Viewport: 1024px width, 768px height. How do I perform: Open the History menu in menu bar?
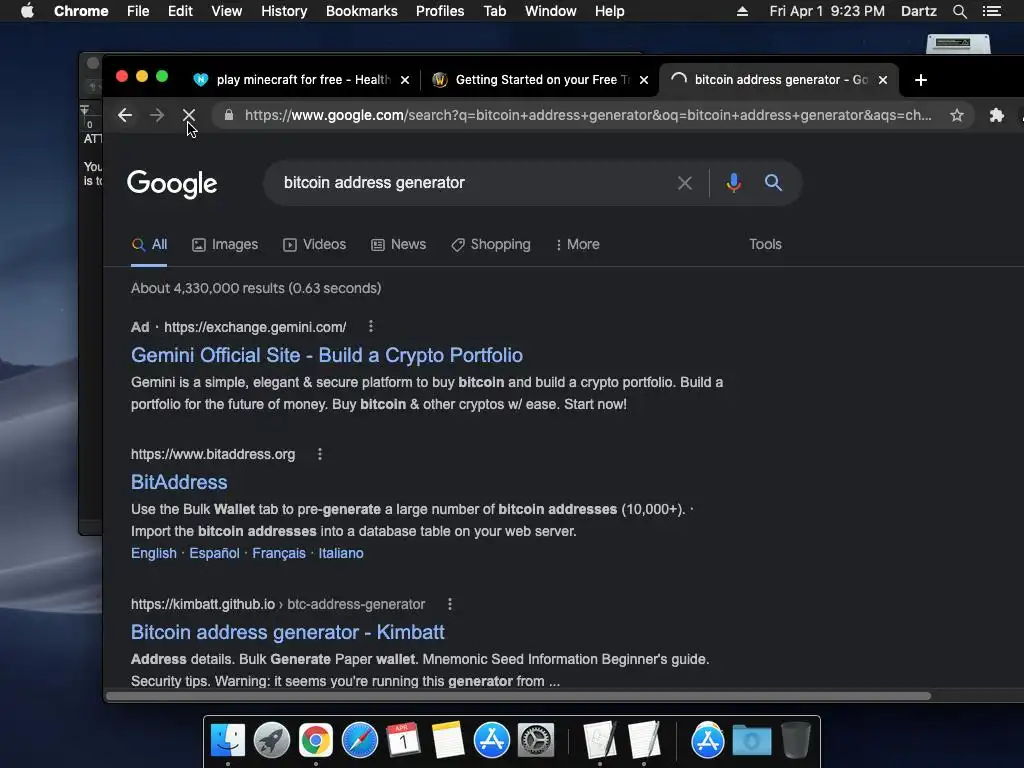pos(284,11)
